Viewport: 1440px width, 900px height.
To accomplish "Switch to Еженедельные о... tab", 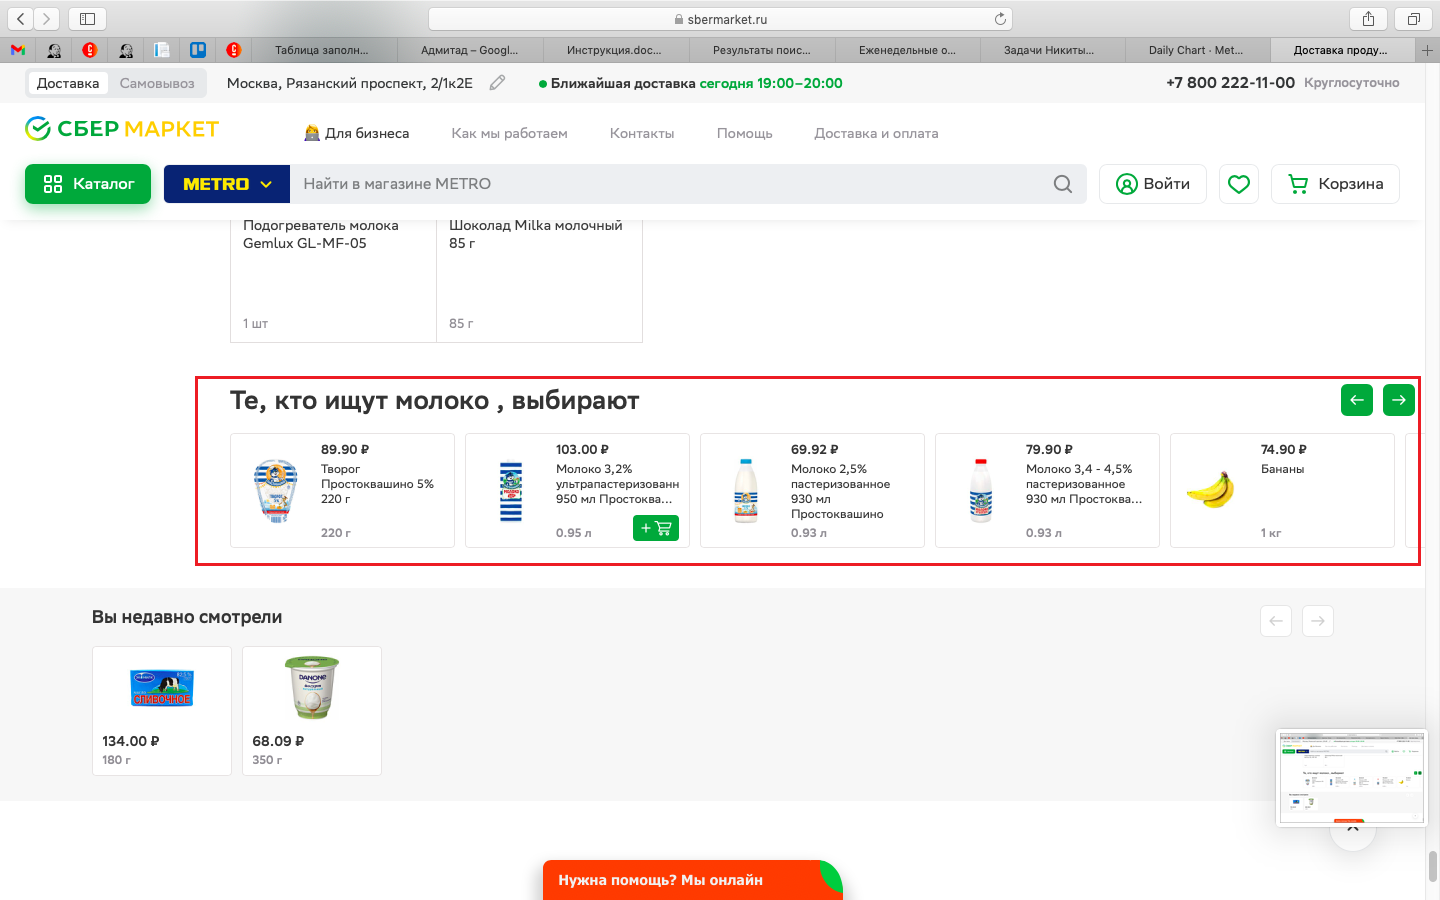I will [x=907, y=50].
